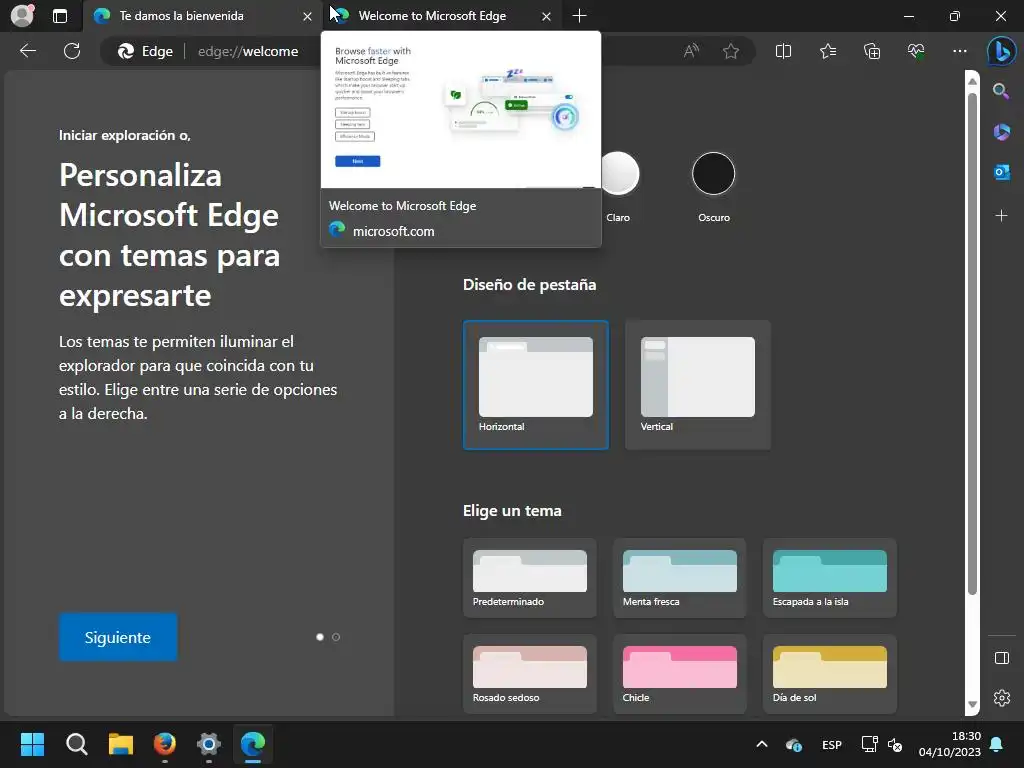Select the Menta fresca theme
1024x768 pixels.
coord(680,578)
